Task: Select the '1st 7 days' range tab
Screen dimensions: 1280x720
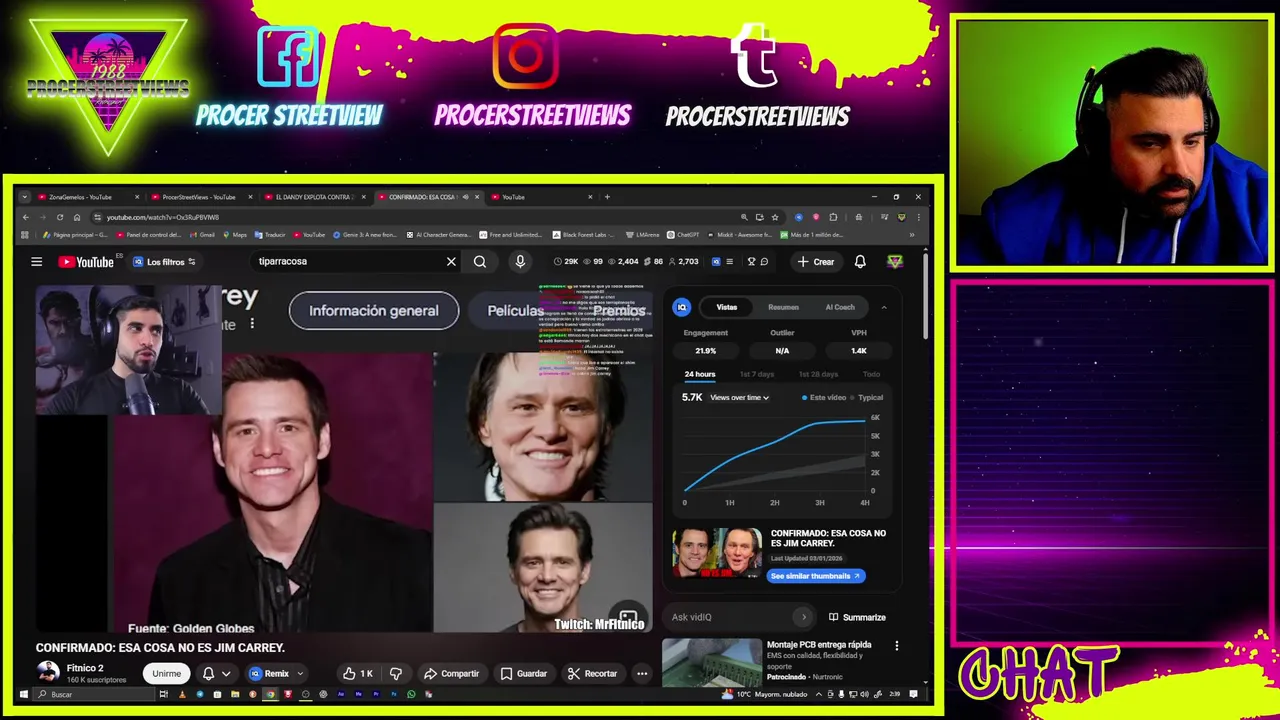Action: pos(757,374)
